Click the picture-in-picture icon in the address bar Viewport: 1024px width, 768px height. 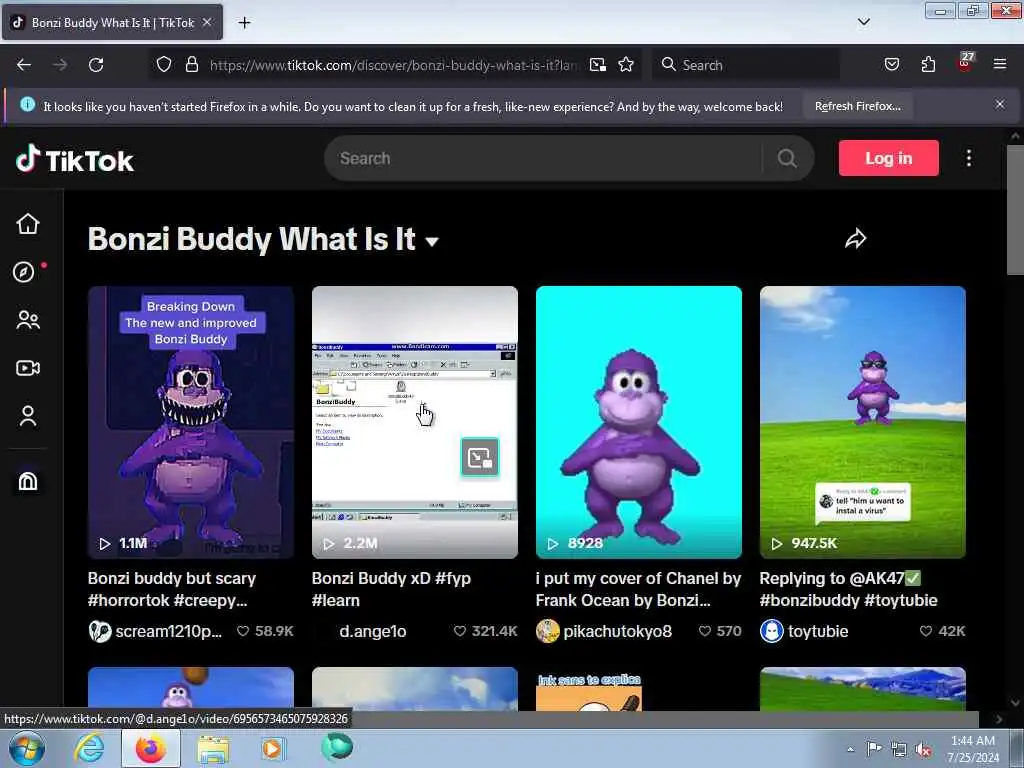[598, 65]
